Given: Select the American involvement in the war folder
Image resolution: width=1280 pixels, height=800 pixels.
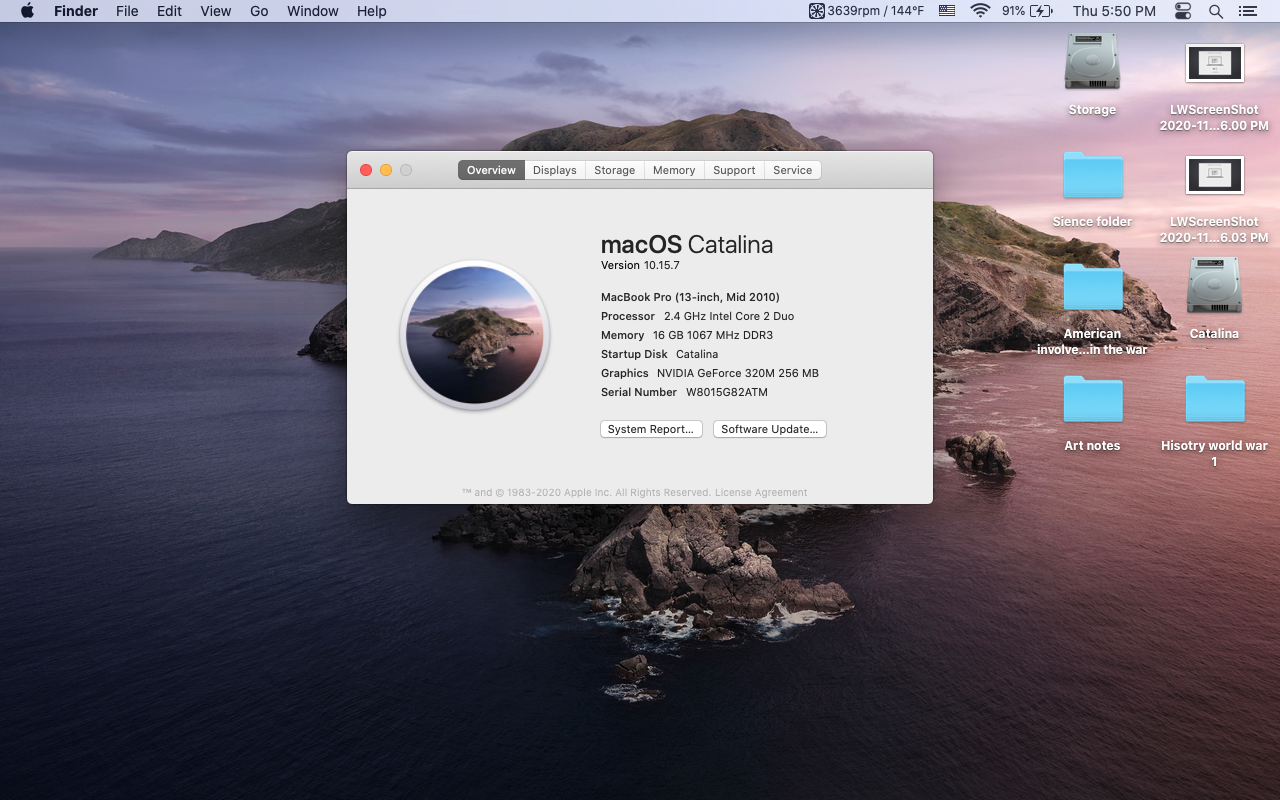Looking at the screenshot, I should (x=1092, y=287).
